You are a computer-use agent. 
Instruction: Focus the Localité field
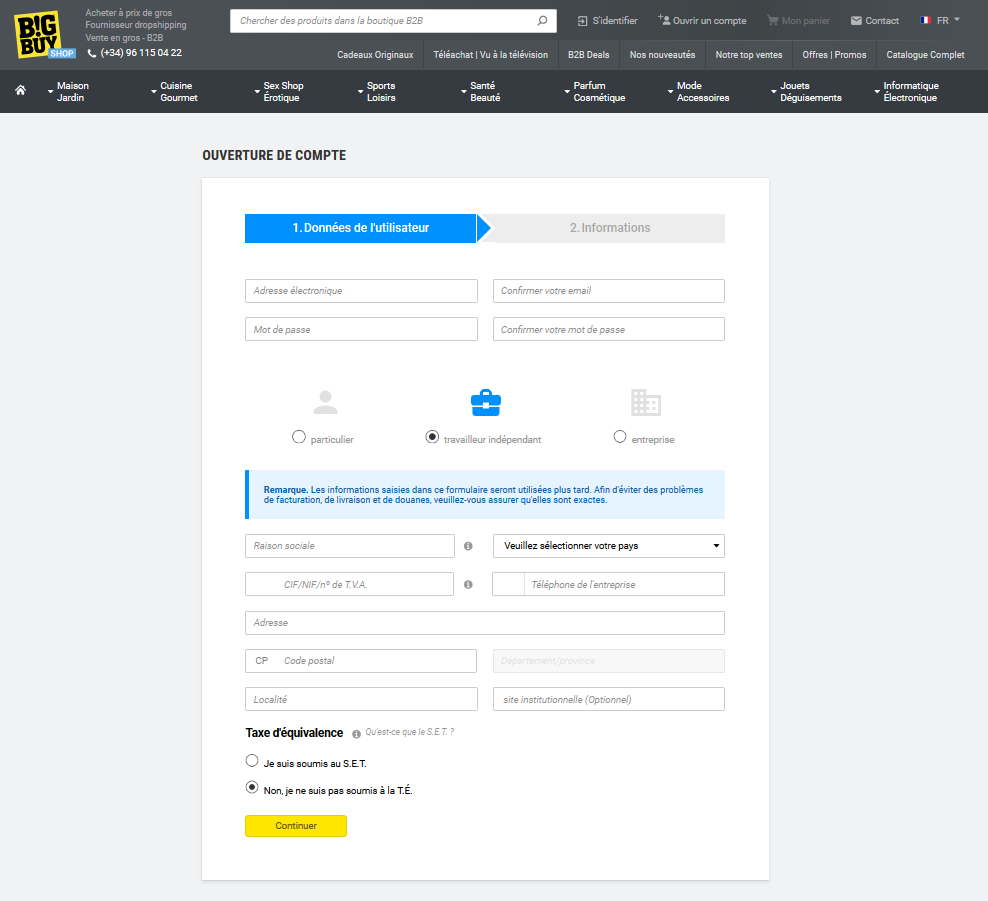click(361, 699)
